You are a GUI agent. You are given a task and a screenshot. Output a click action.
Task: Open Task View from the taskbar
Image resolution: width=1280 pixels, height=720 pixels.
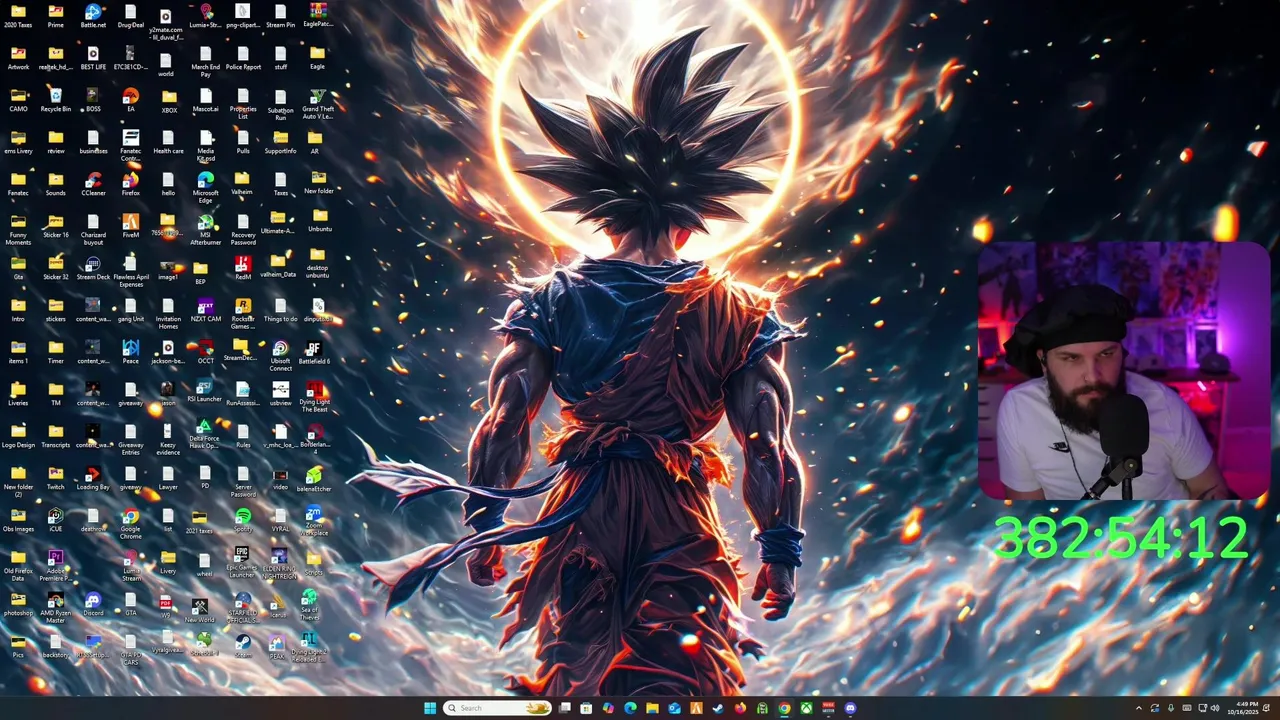(x=564, y=708)
